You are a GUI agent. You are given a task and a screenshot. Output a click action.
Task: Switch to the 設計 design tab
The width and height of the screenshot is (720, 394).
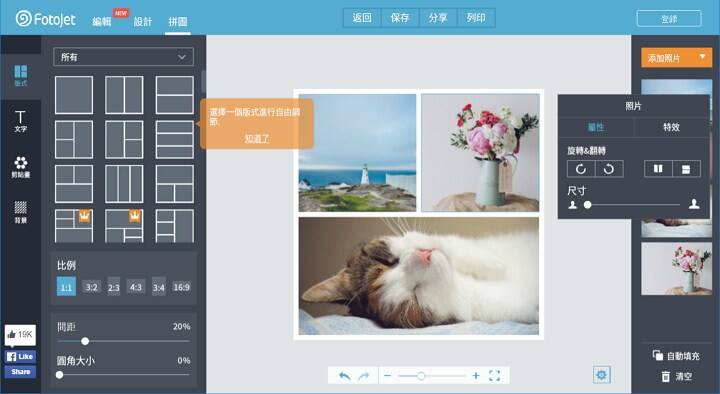point(143,22)
